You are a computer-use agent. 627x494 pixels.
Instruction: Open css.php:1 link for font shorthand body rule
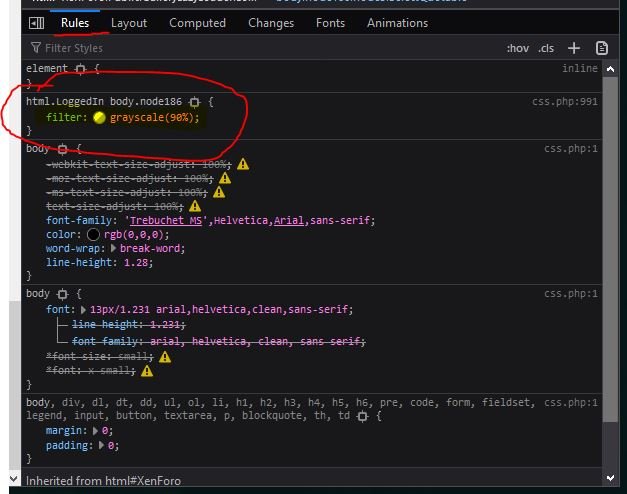(x=571, y=294)
